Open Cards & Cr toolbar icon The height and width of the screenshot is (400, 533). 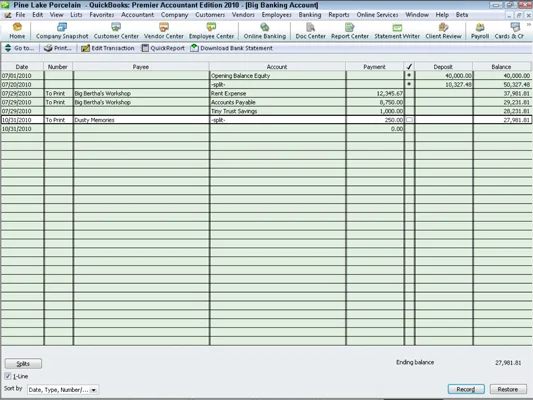tap(509, 31)
